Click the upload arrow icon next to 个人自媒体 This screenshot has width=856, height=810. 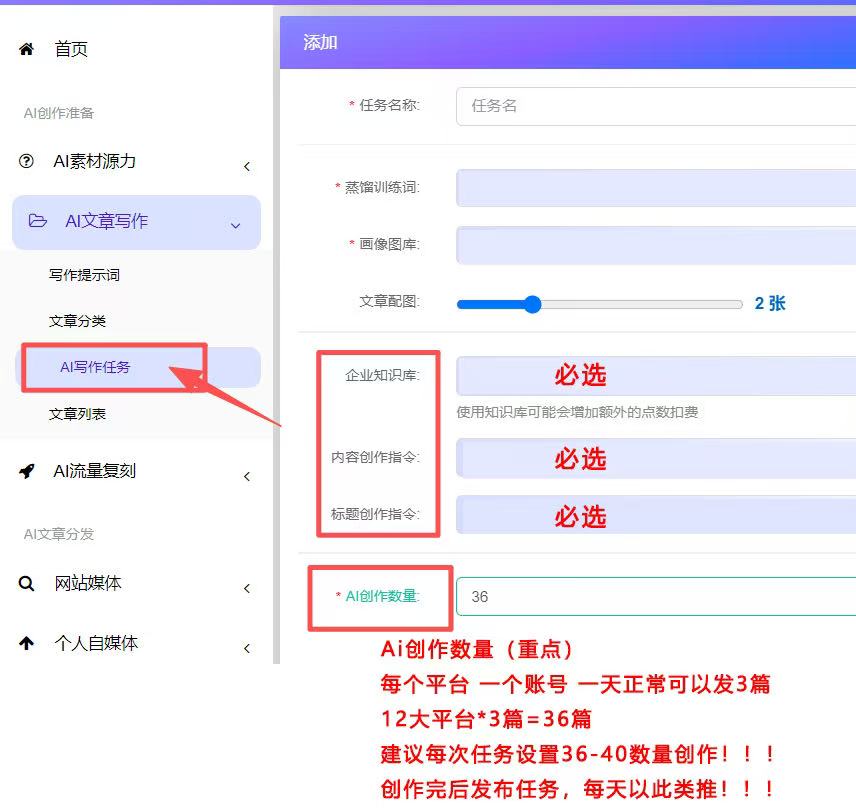click(26, 643)
